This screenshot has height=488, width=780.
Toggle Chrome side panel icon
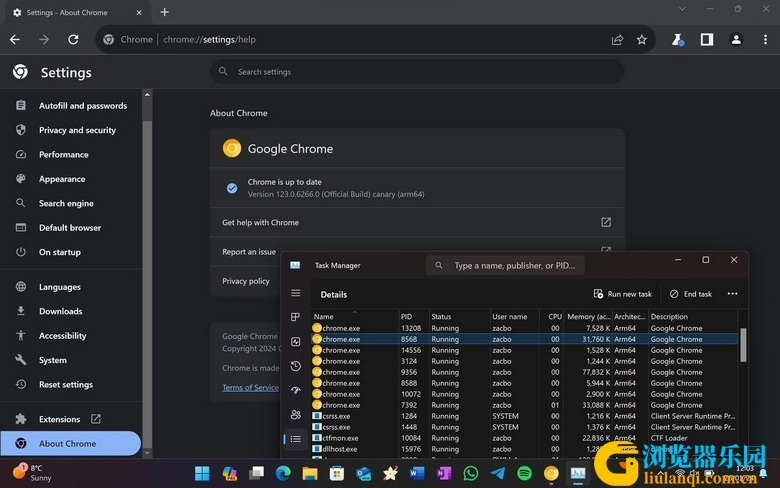click(707, 39)
